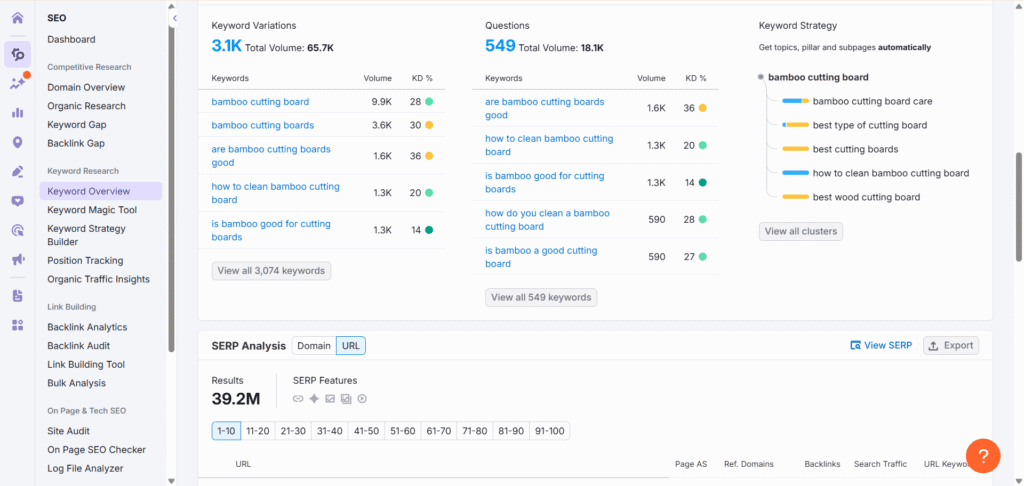Select results range 41-50
Viewport: 1024px width, 486px height.
pos(366,431)
